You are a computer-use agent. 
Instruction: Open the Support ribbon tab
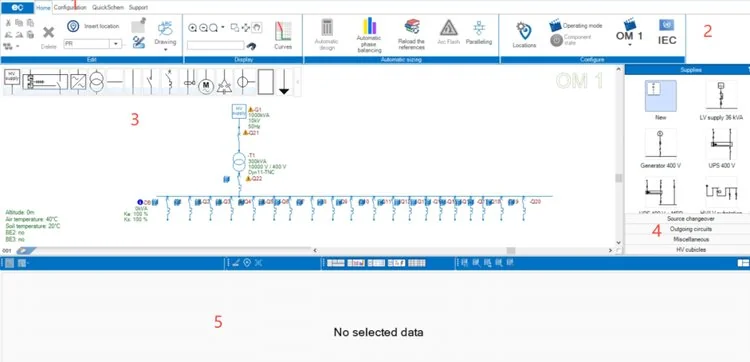138,8
